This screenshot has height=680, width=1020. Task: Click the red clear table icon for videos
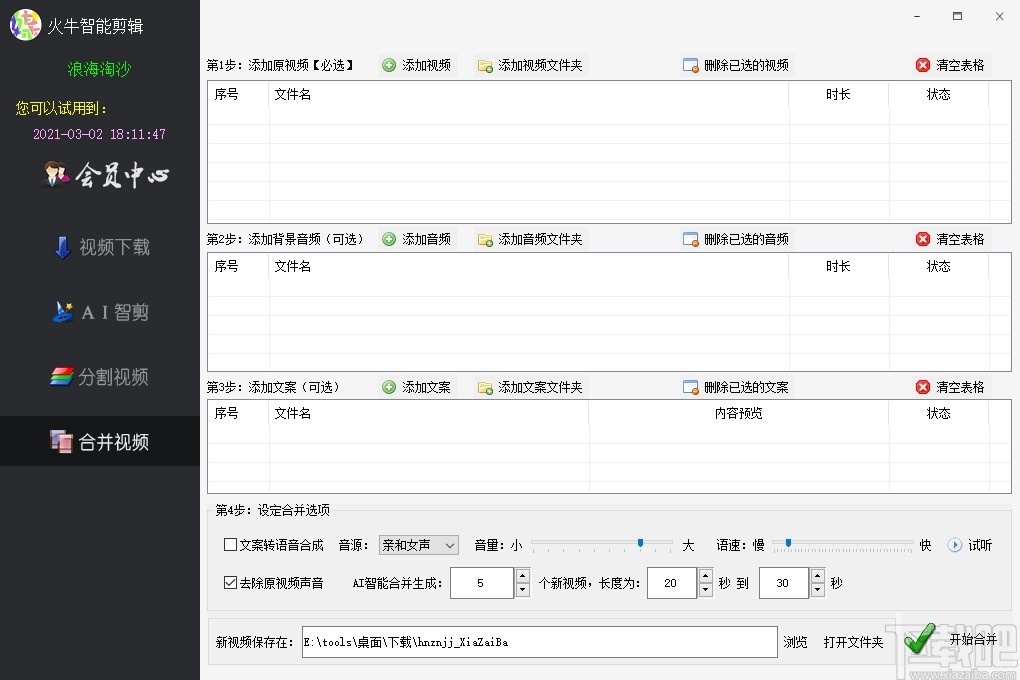(x=922, y=64)
